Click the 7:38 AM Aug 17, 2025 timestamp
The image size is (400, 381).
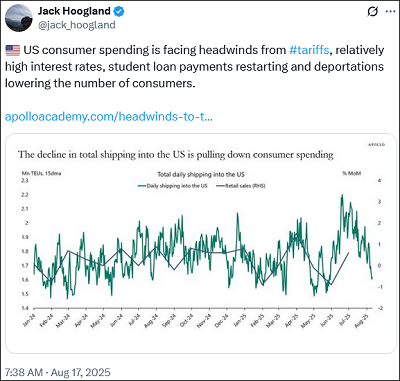click(57, 372)
